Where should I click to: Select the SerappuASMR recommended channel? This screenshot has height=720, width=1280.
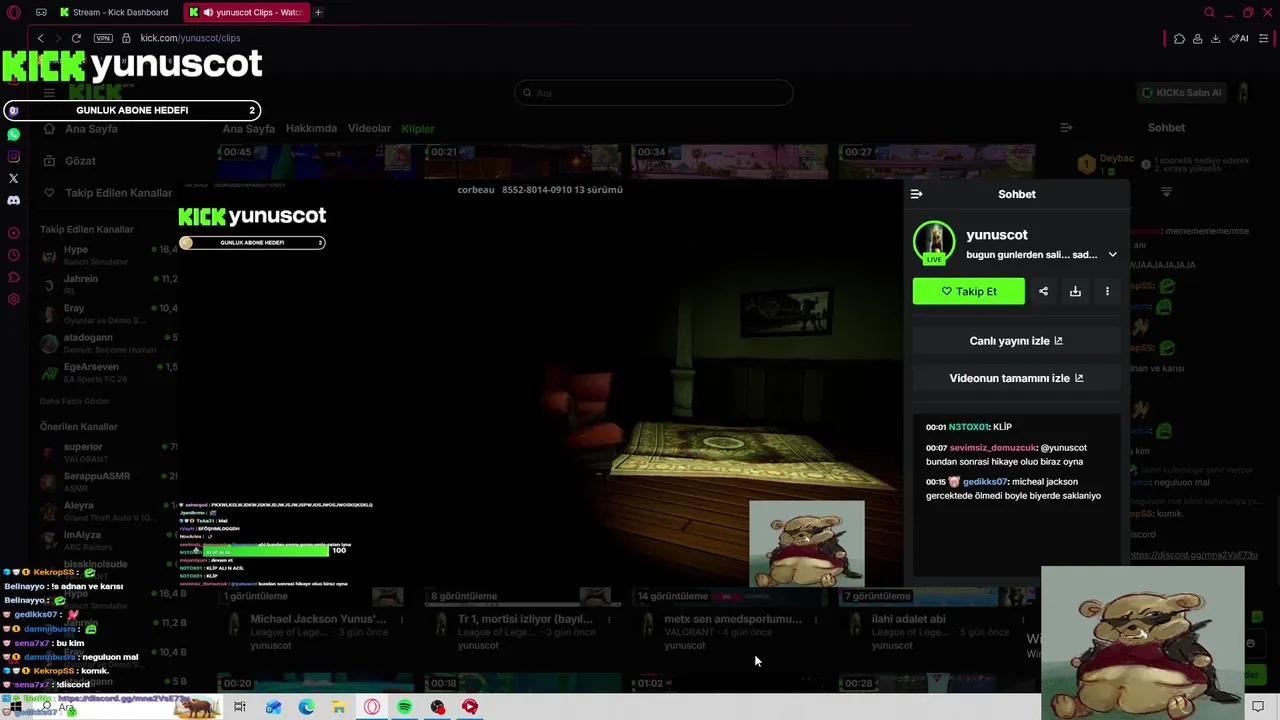[x=108, y=482]
